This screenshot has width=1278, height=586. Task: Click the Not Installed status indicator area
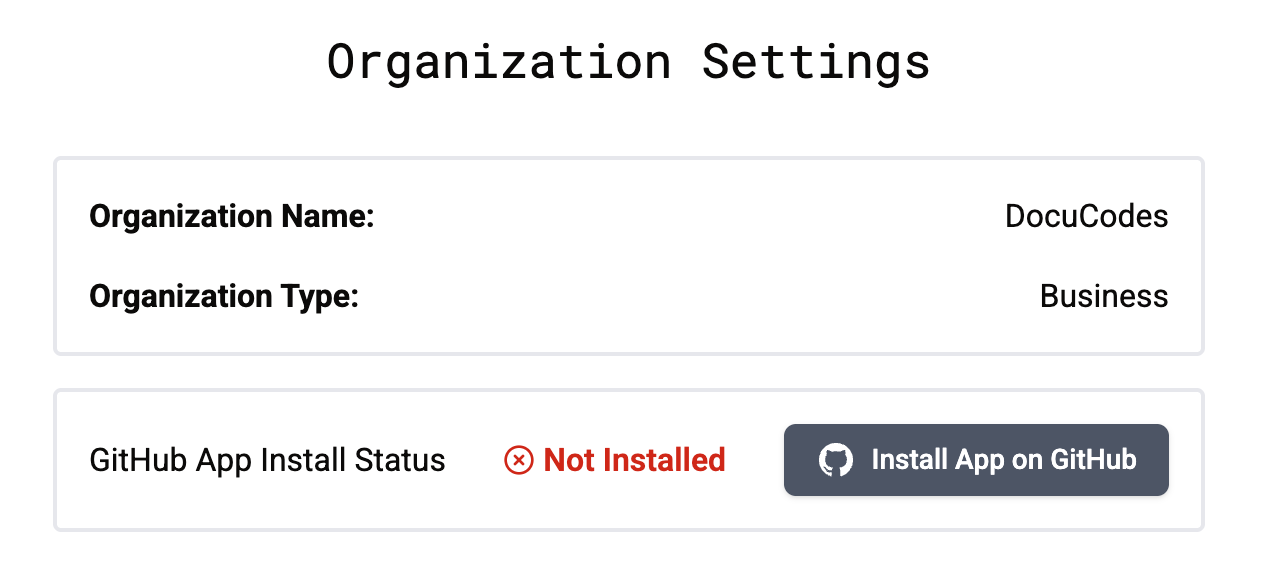pos(614,460)
